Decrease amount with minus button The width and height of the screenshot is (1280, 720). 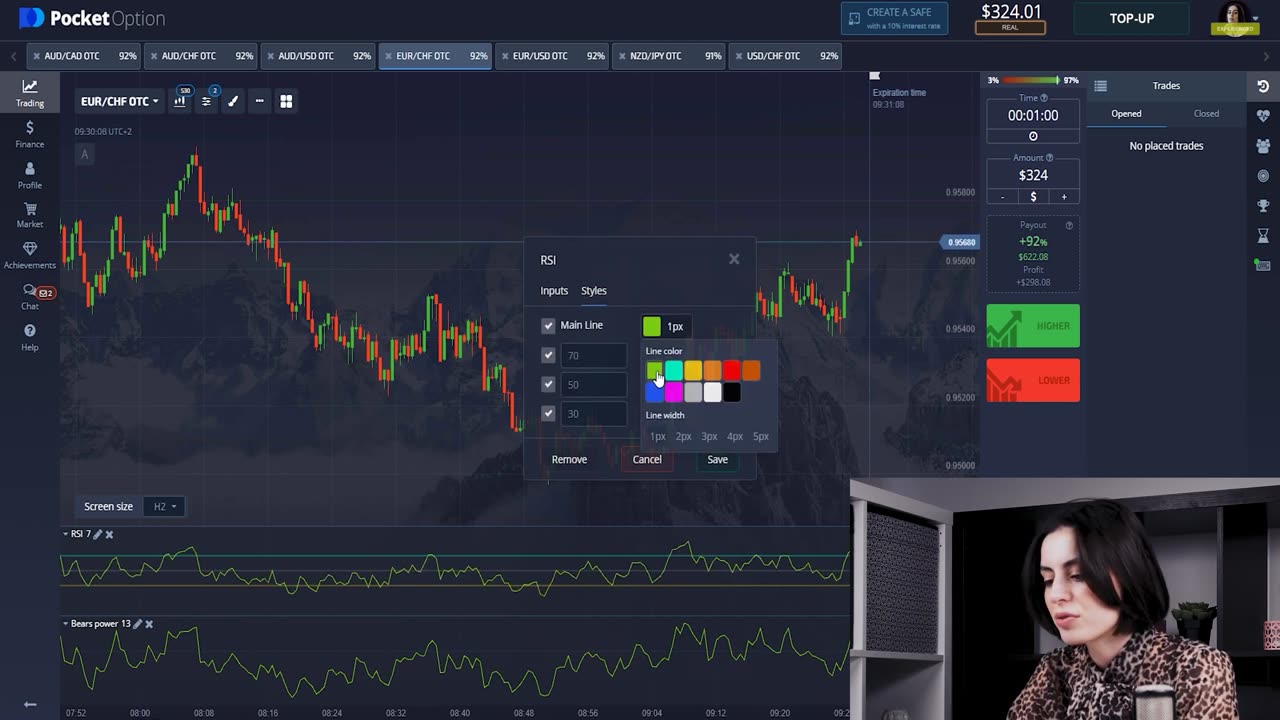pyautogui.click(x=1002, y=197)
